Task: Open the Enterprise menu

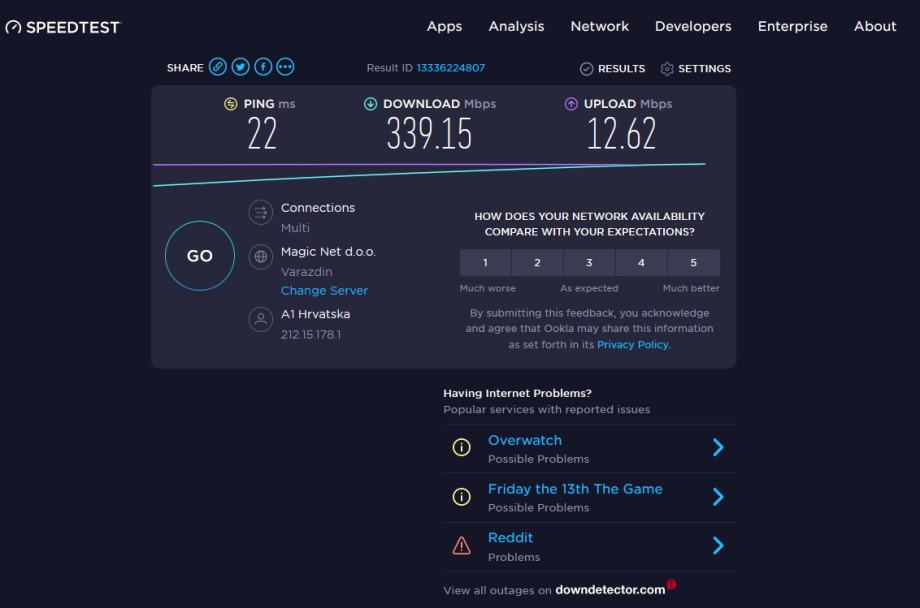Action: click(x=793, y=26)
